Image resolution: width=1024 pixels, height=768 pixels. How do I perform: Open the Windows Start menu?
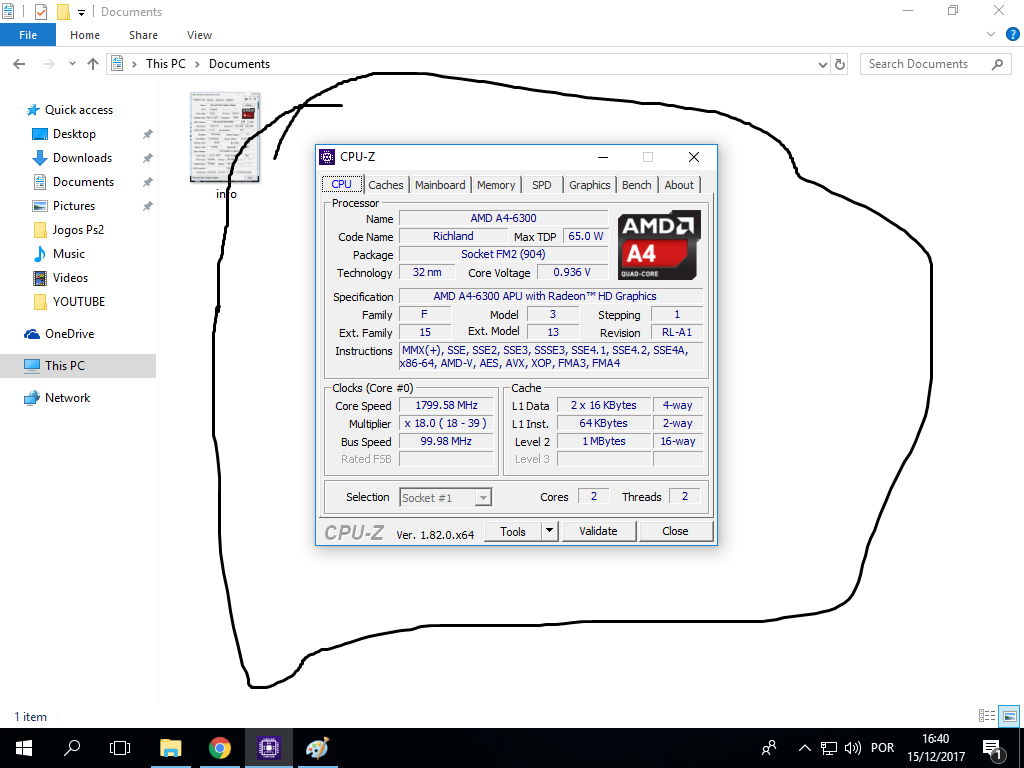tap(24, 748)
